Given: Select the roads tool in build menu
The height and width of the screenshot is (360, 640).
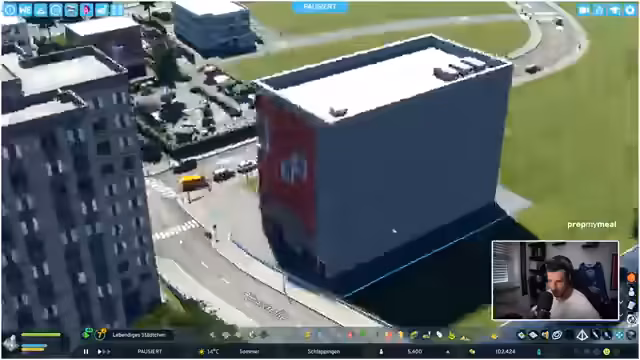Looking at the screenshot, I should [x=213, y=335].
